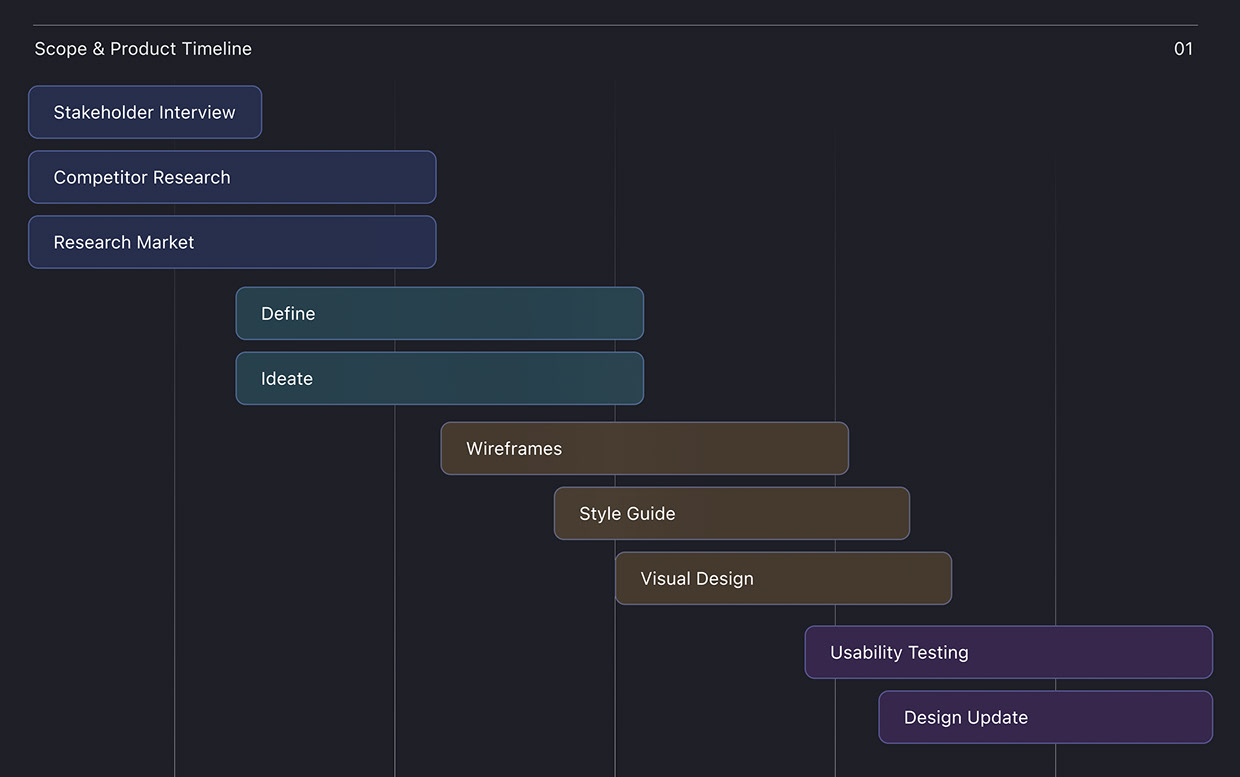
Task: Open the Visual Design task bar
Action: pyautogui.click(x=783, y=578)
